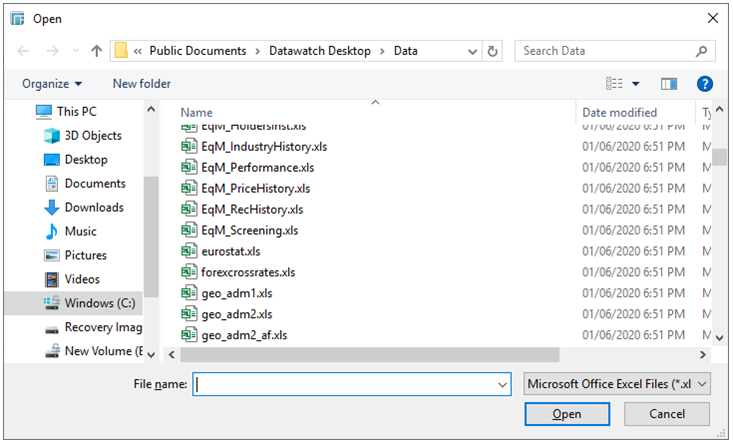
Task: Open the Organize dropdown menu
Action: coord(52,84)
